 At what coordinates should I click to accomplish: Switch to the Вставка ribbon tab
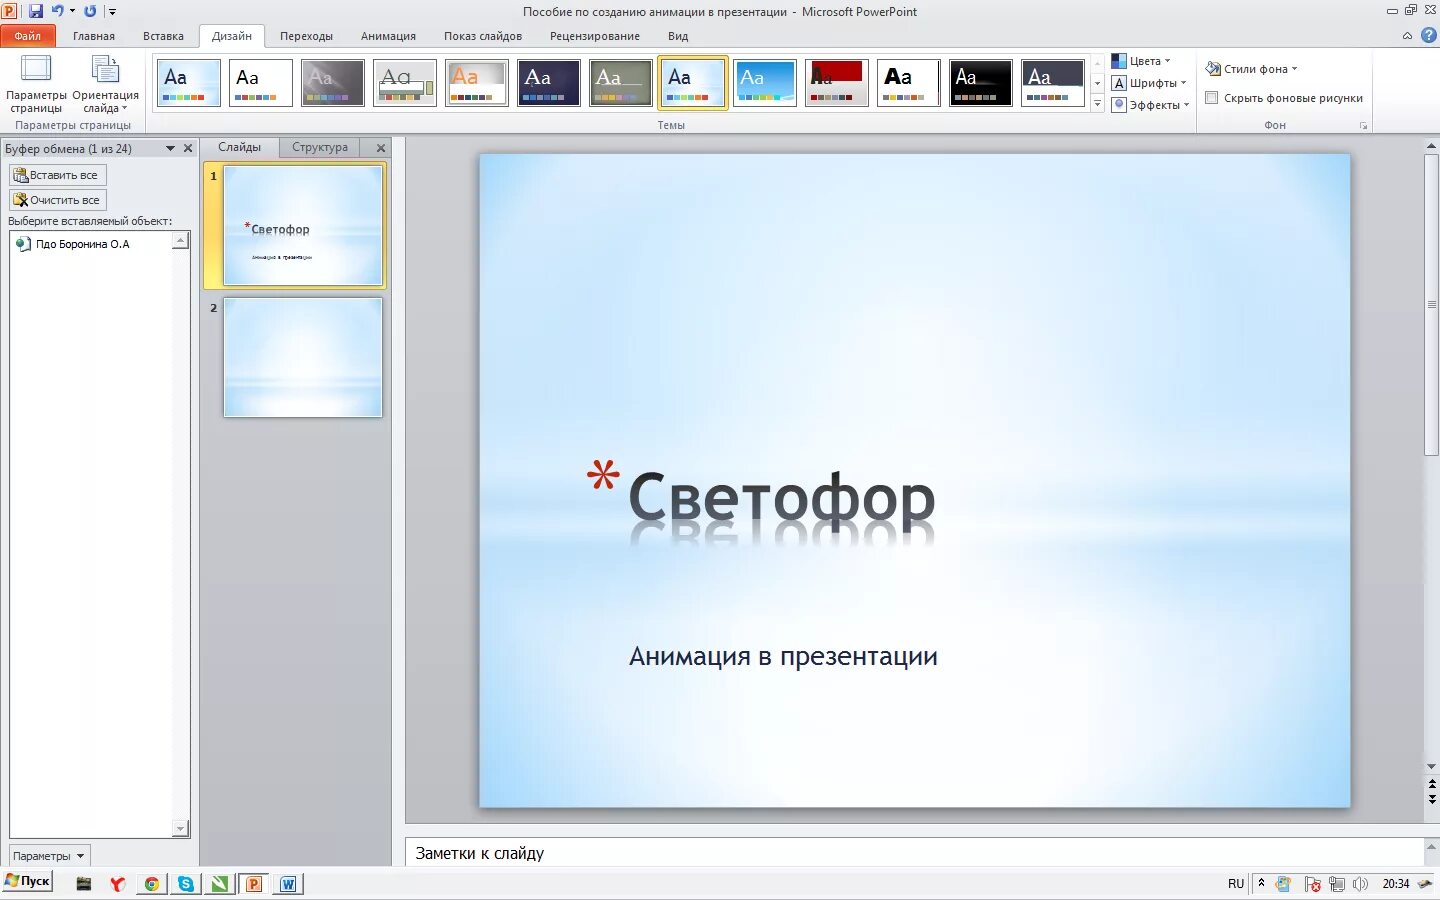click(163, 36)
